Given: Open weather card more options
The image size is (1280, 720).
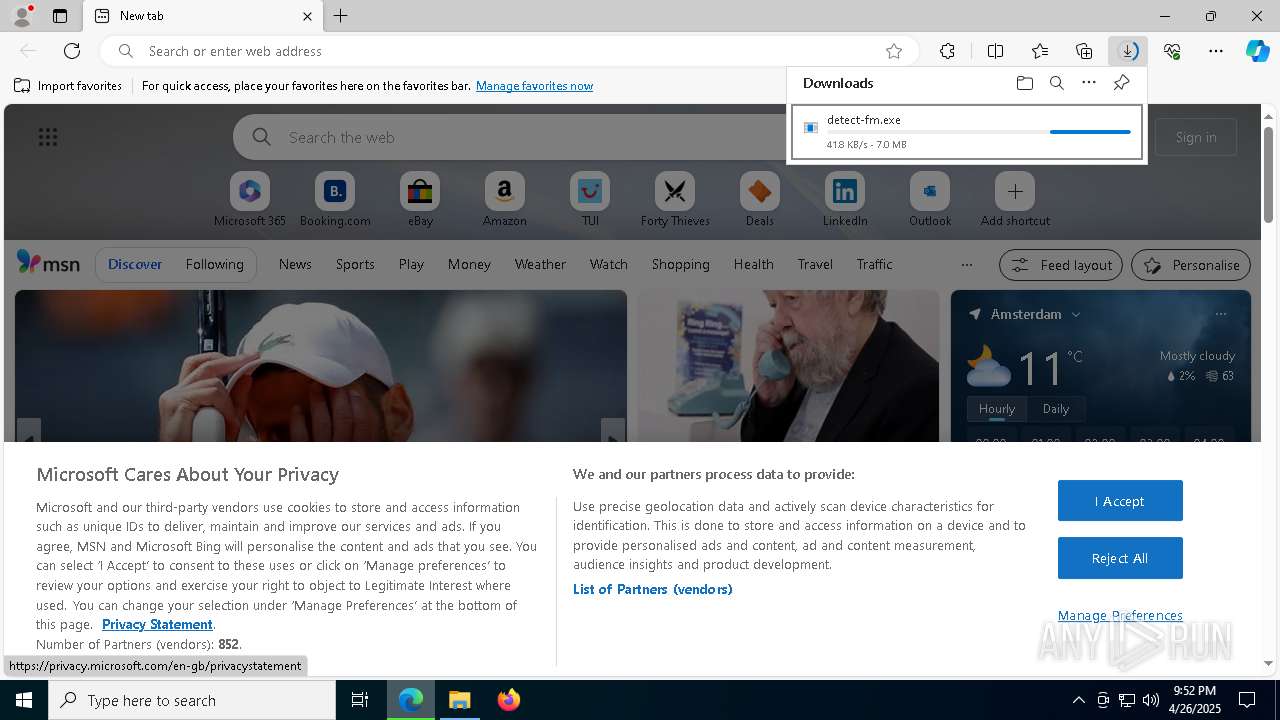Looking at the screenshot, I should coord(1221,314).
